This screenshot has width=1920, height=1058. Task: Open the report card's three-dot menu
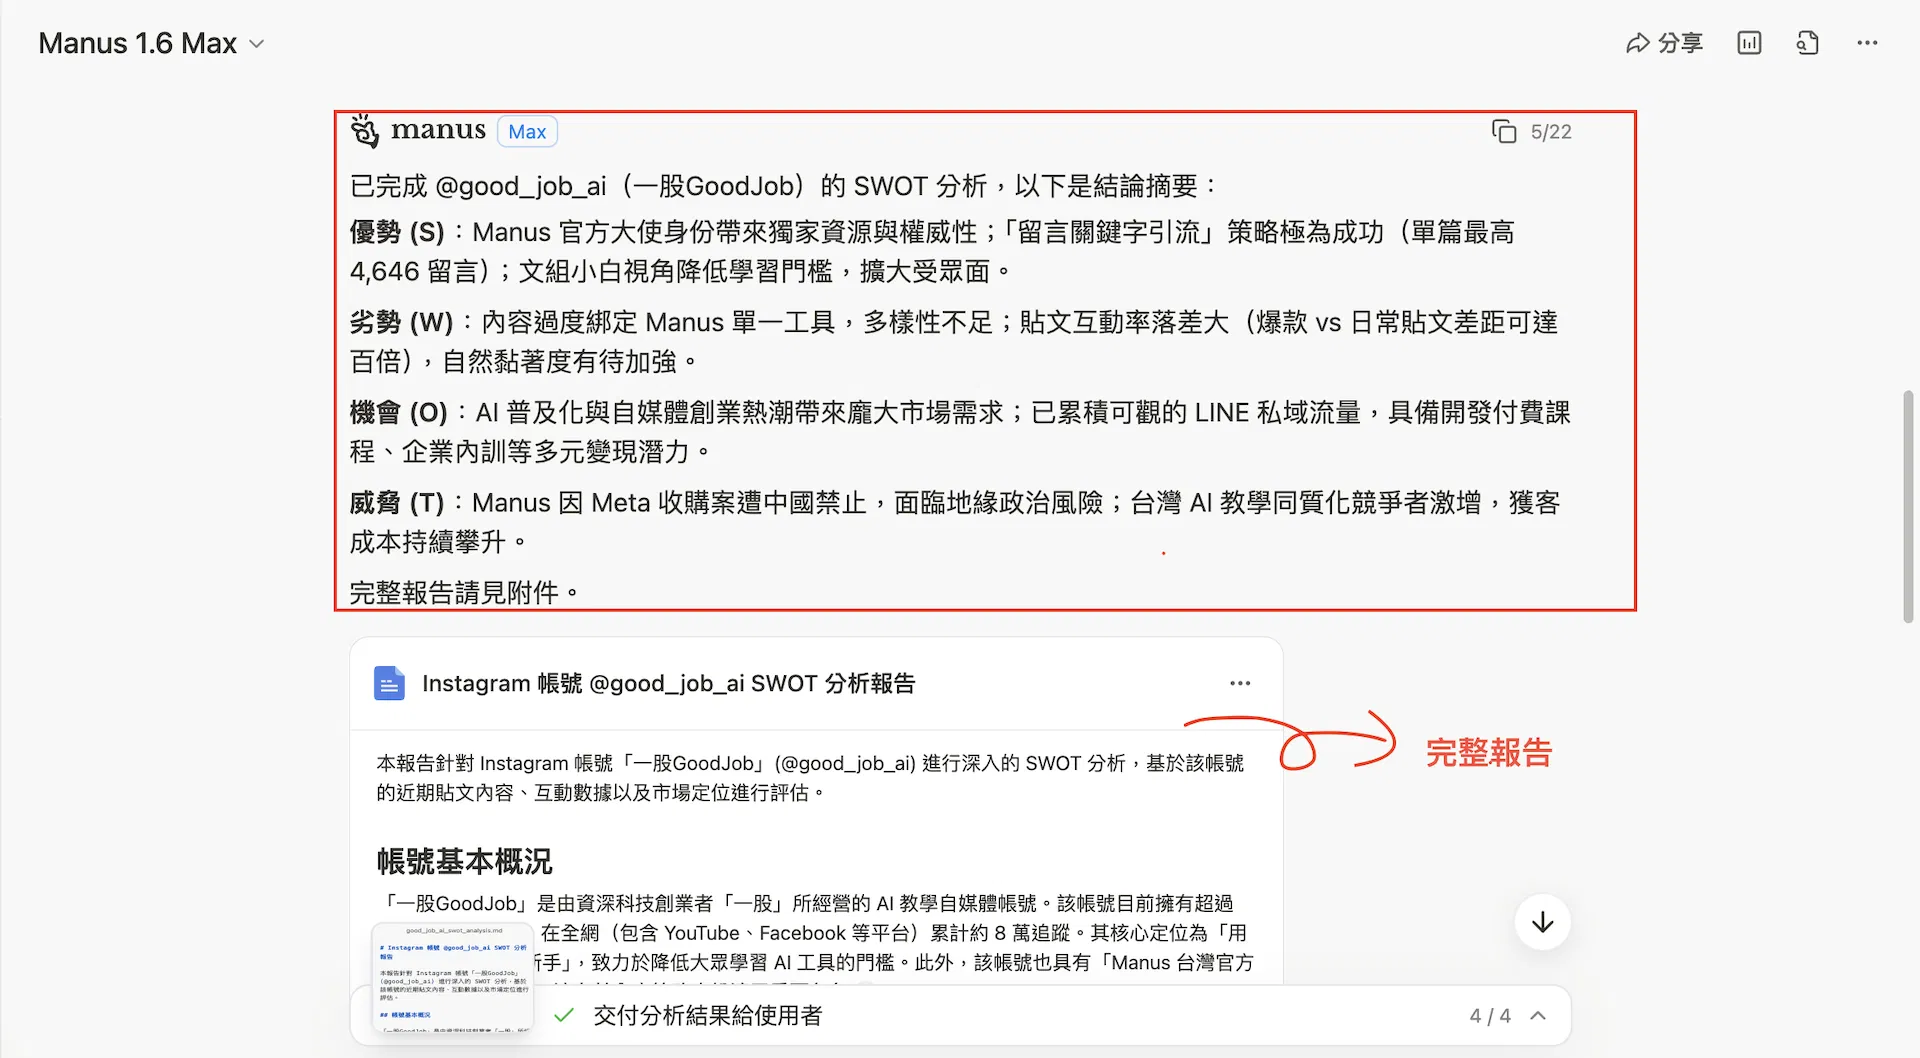pyautogui.click(x=1240, y=683)
